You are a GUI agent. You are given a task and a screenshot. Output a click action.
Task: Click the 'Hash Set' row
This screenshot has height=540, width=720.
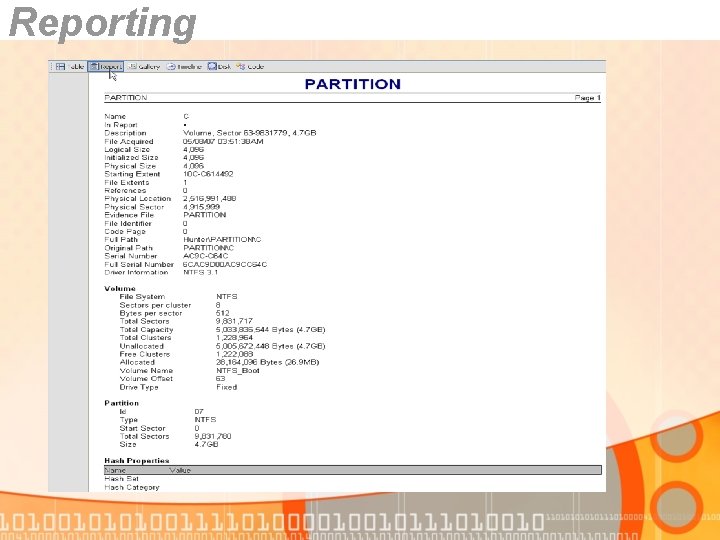tap(122, 479)
